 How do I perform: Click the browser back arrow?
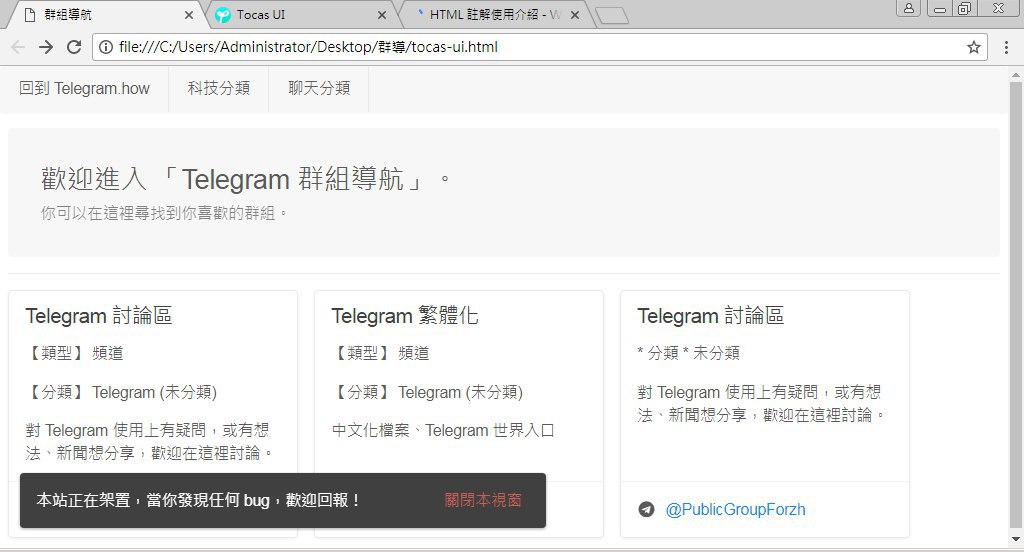tap(18, 47)
